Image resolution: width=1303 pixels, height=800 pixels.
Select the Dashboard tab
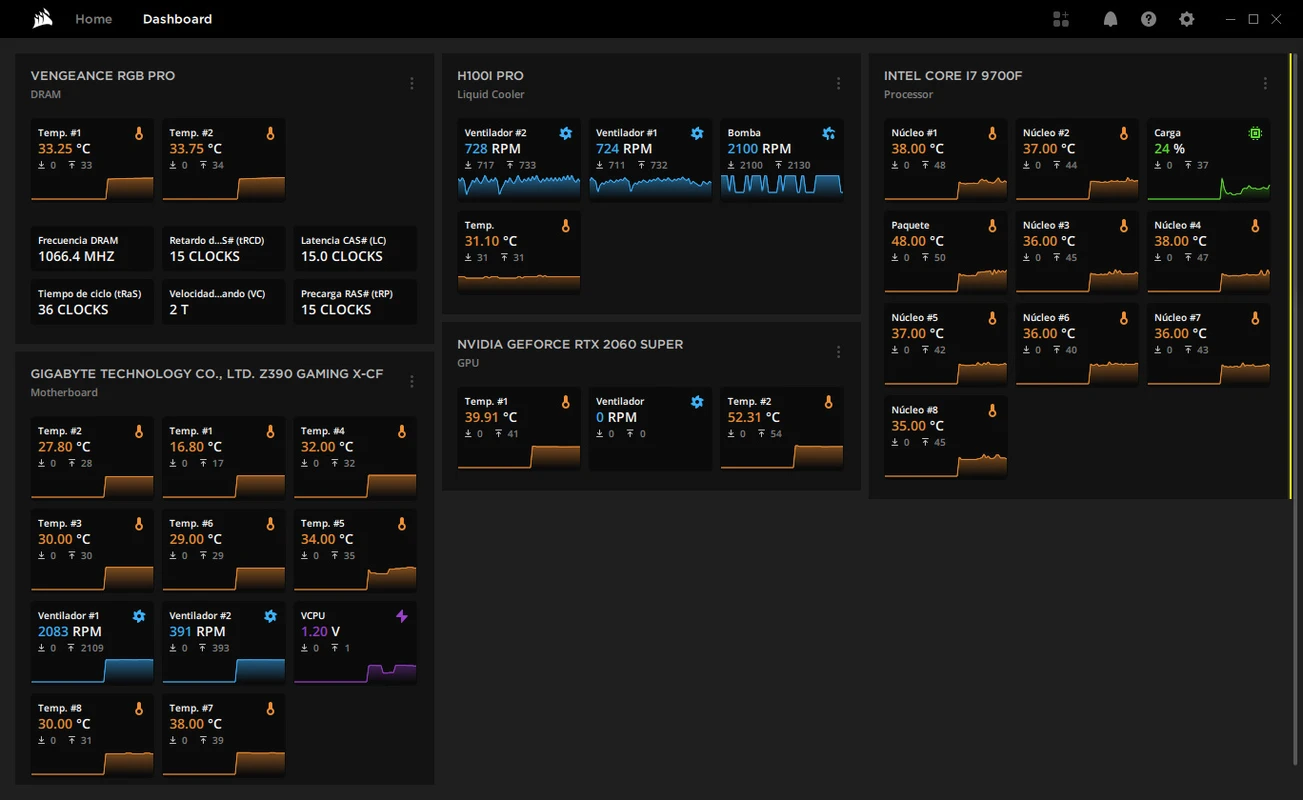pos(177,18)
